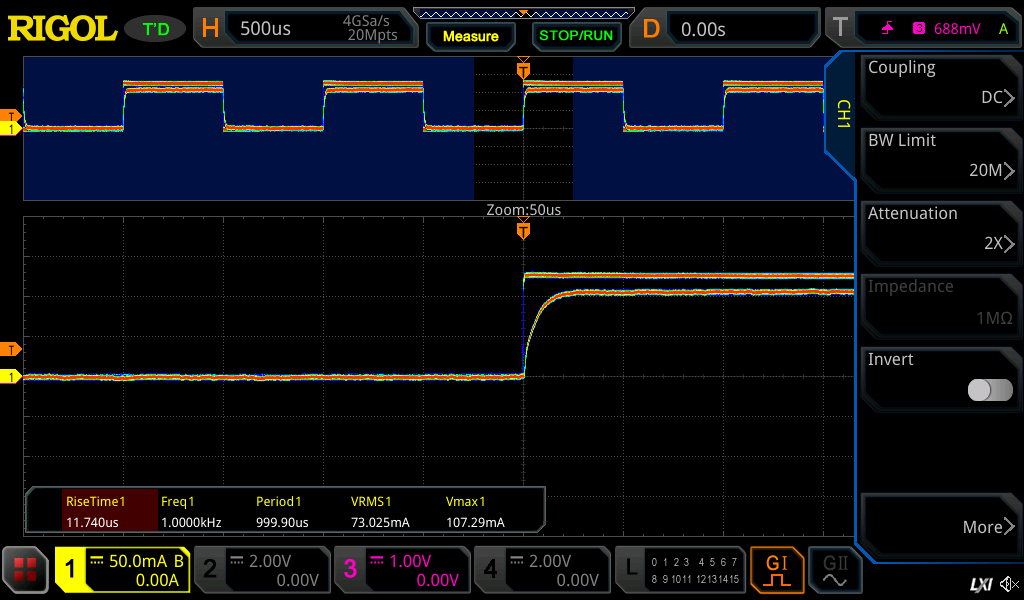Open the Coupling DC dropdown

click(940, 84)
